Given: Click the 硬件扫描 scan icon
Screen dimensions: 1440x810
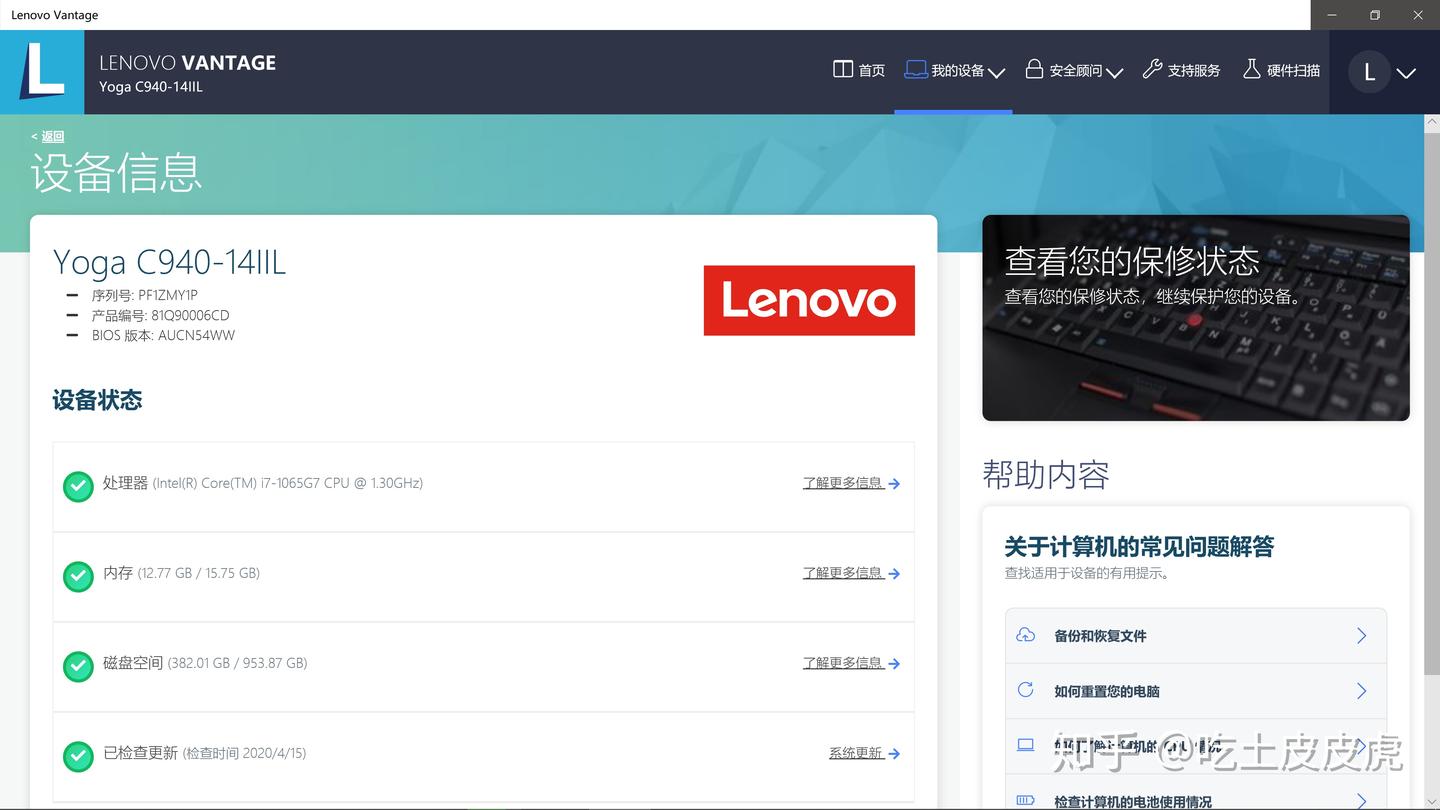Looking at the screenshot, I should coord(1251,69).
